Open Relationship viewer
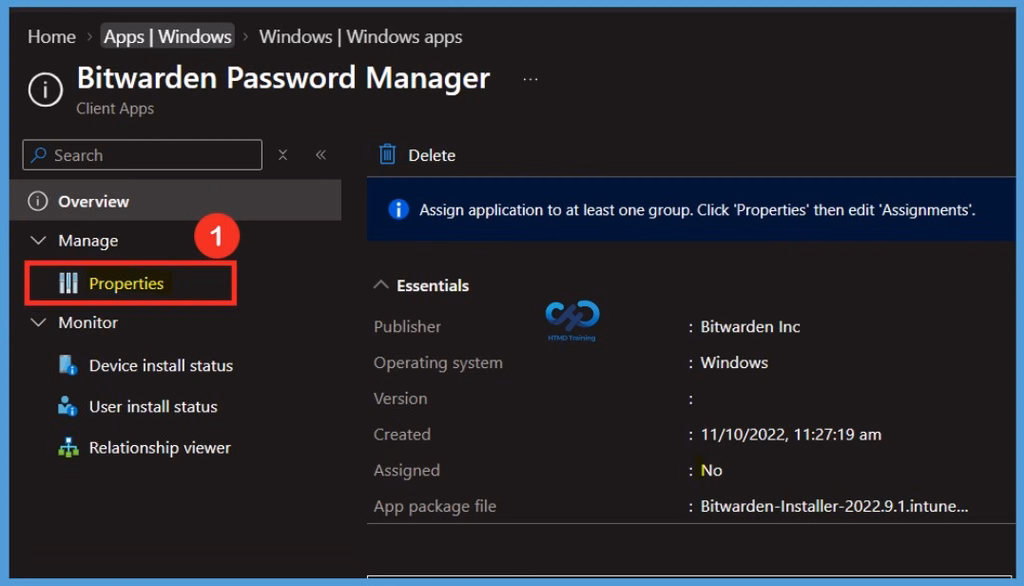1024x586 pixels. tap(159, 448)
